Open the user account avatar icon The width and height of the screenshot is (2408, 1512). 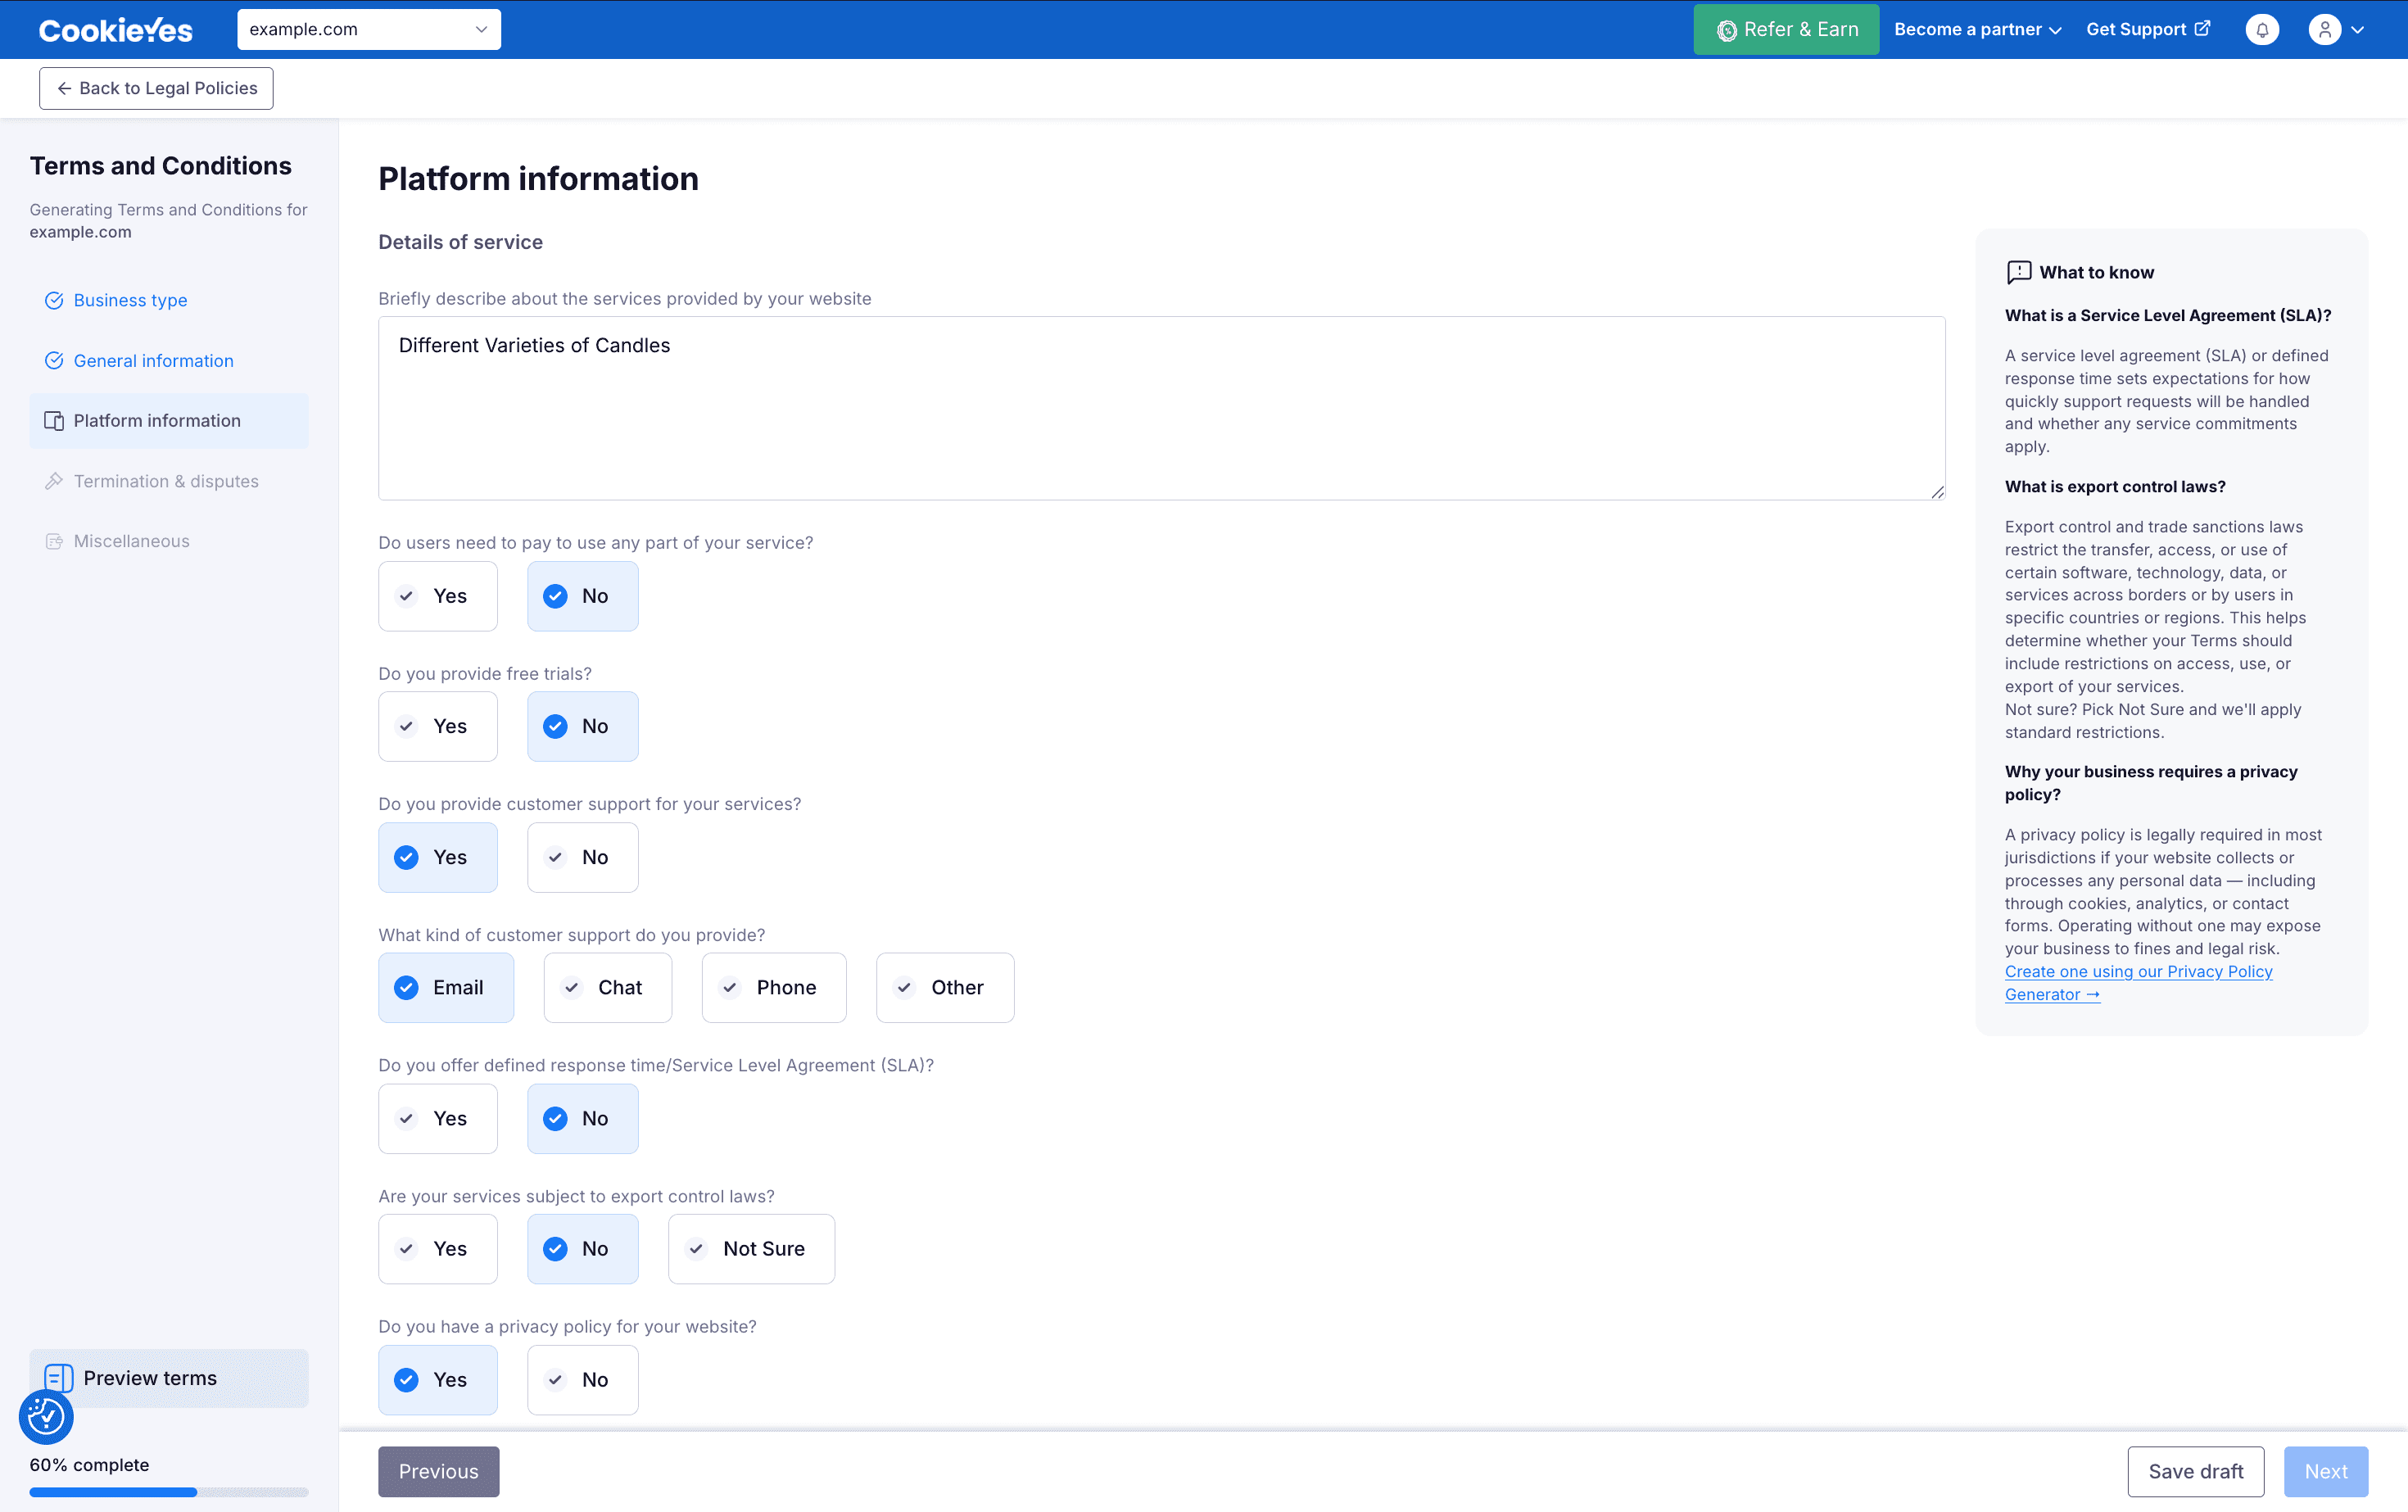click(2325, 30)
